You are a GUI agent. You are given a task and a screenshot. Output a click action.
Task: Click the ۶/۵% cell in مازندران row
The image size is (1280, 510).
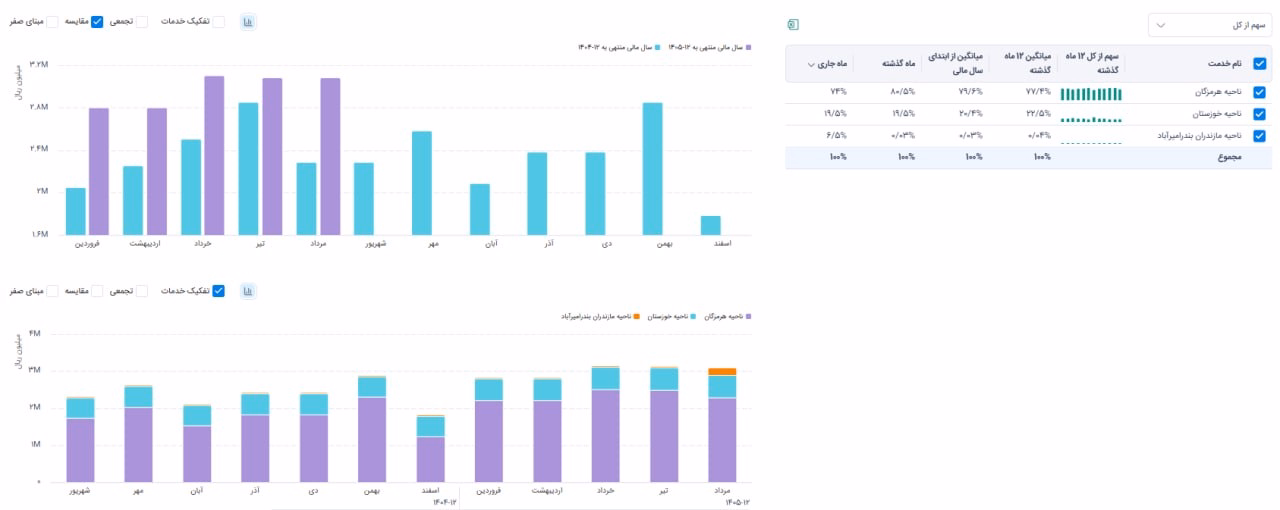tap(838, 136)
